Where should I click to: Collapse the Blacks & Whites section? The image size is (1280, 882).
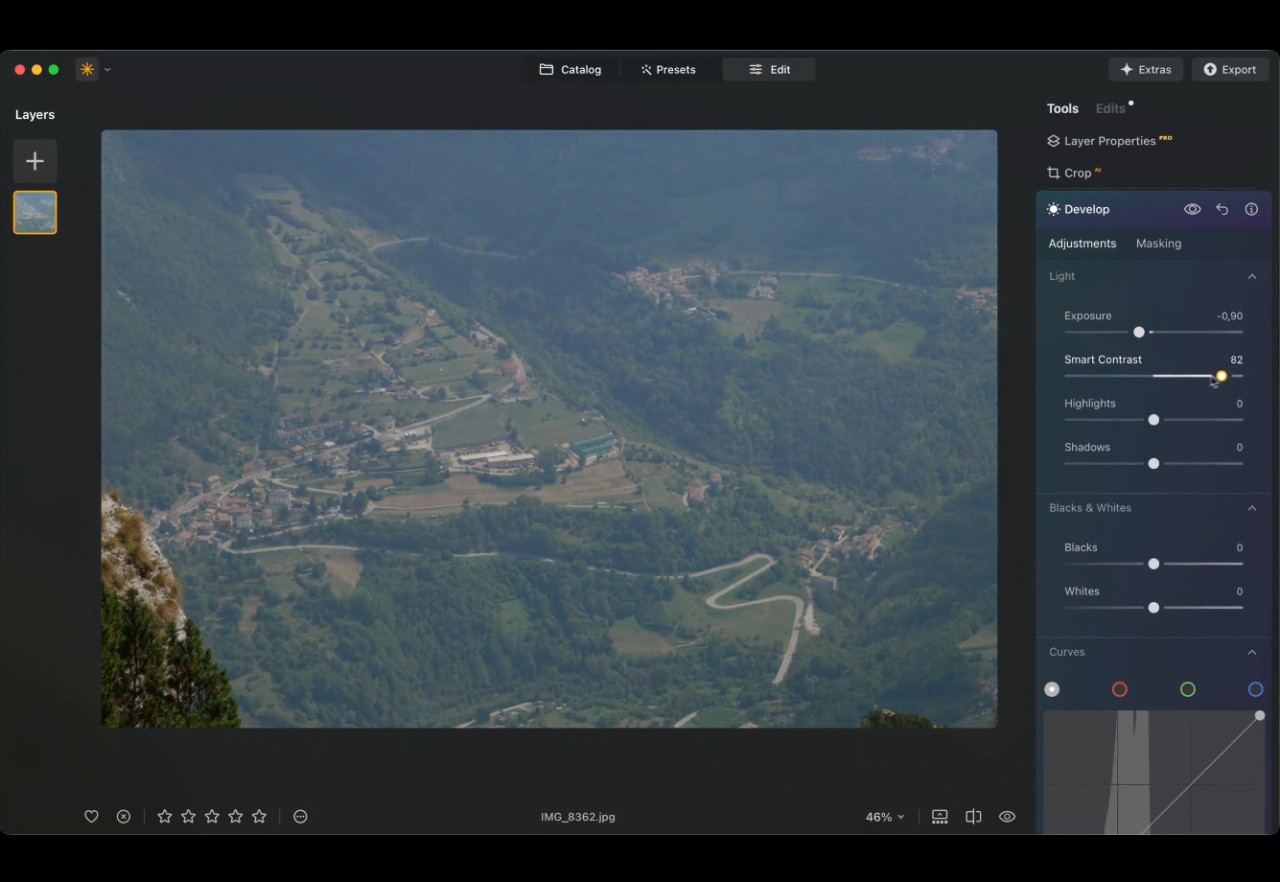click(x=1251, y=508)
